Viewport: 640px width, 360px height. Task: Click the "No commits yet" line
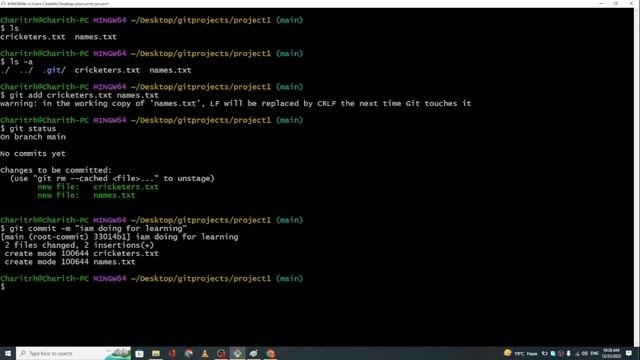[33, 153]
